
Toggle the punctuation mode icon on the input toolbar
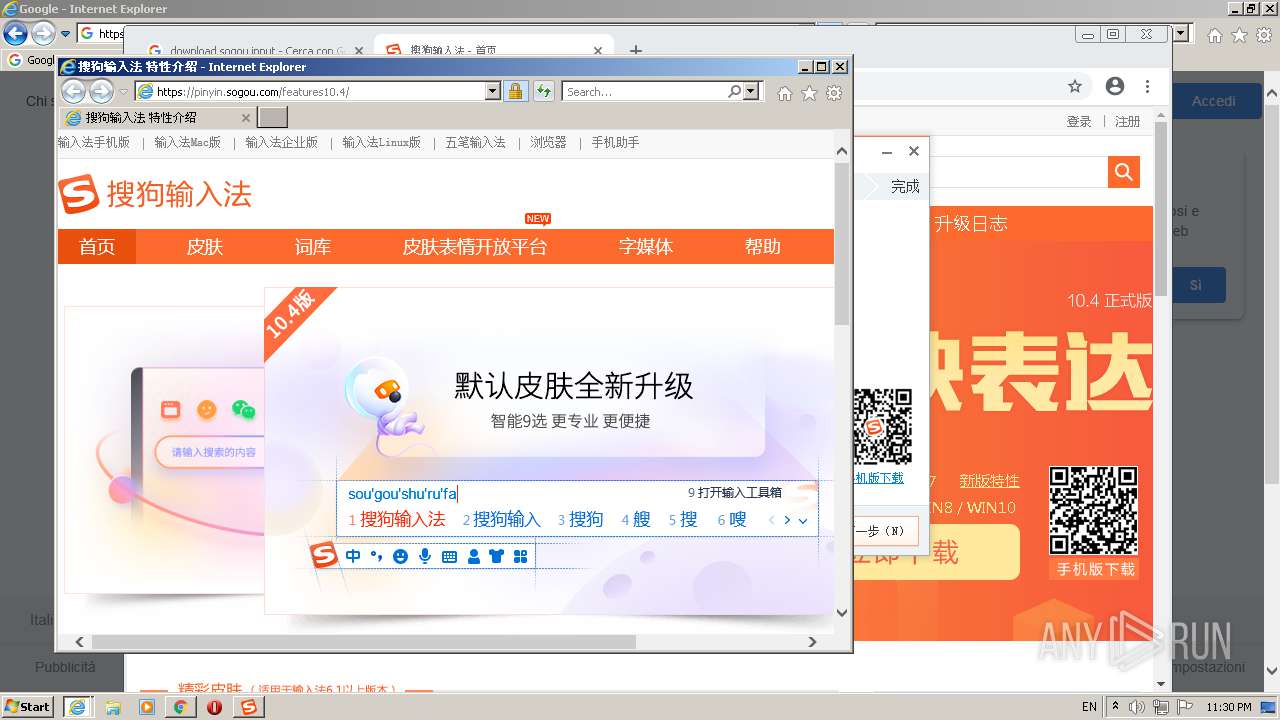(x=377, y=556)
